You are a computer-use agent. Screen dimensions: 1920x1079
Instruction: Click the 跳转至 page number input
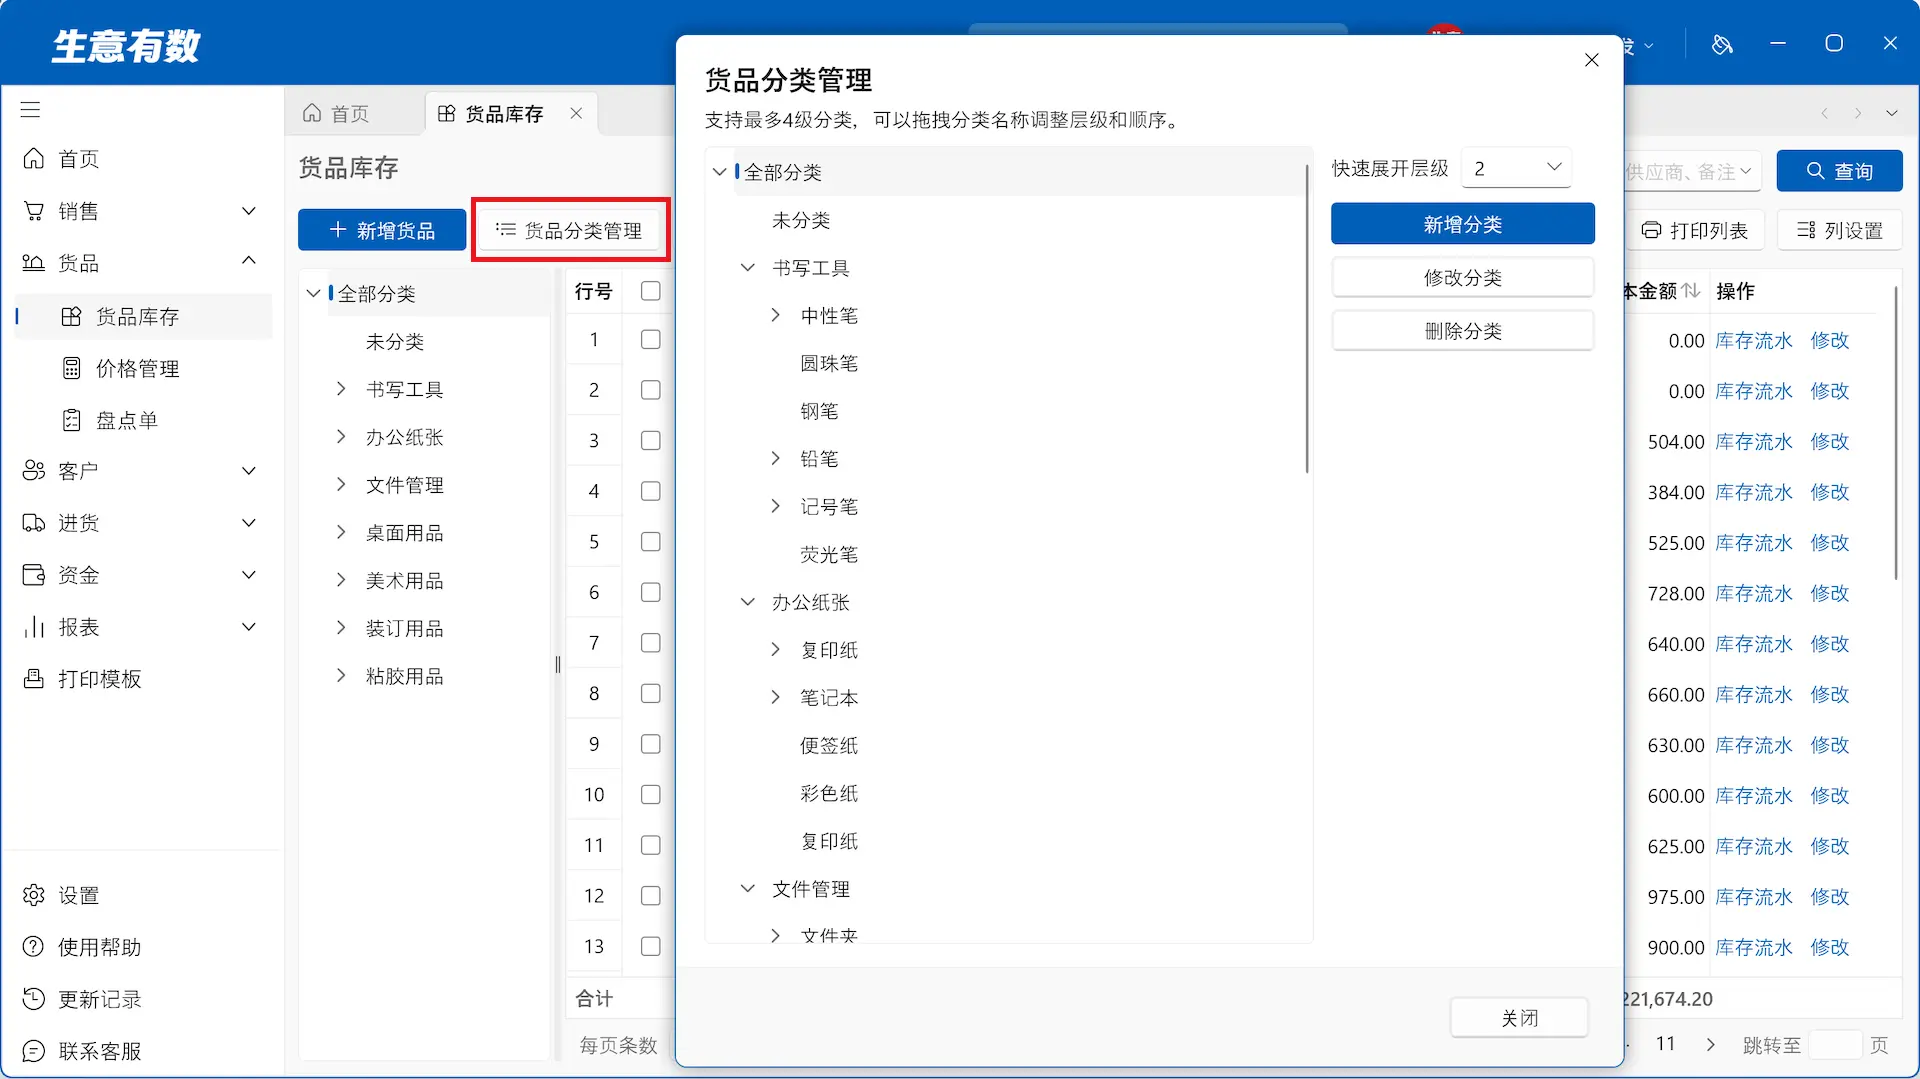pyautogui.click(x=1835, y=1045)
